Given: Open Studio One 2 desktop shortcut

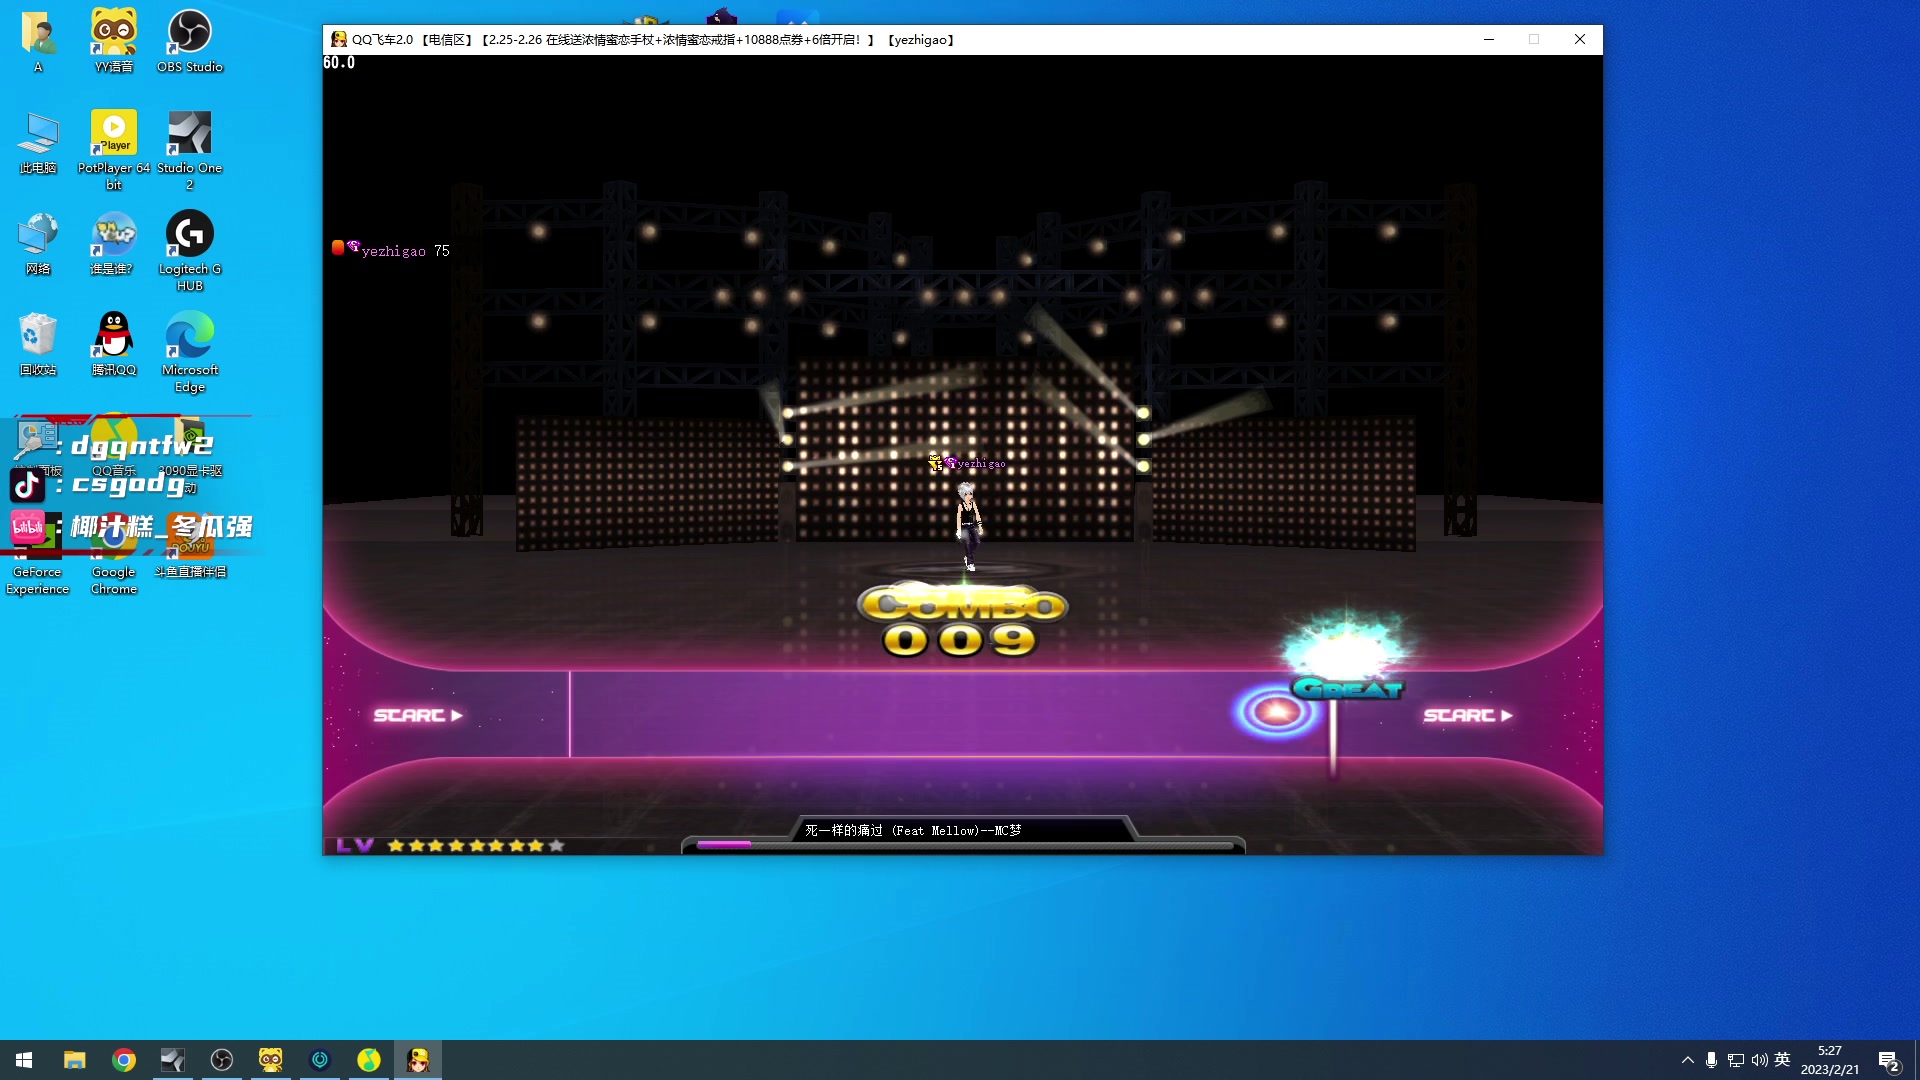Looking at the screenshot, I should pos(190,150).
